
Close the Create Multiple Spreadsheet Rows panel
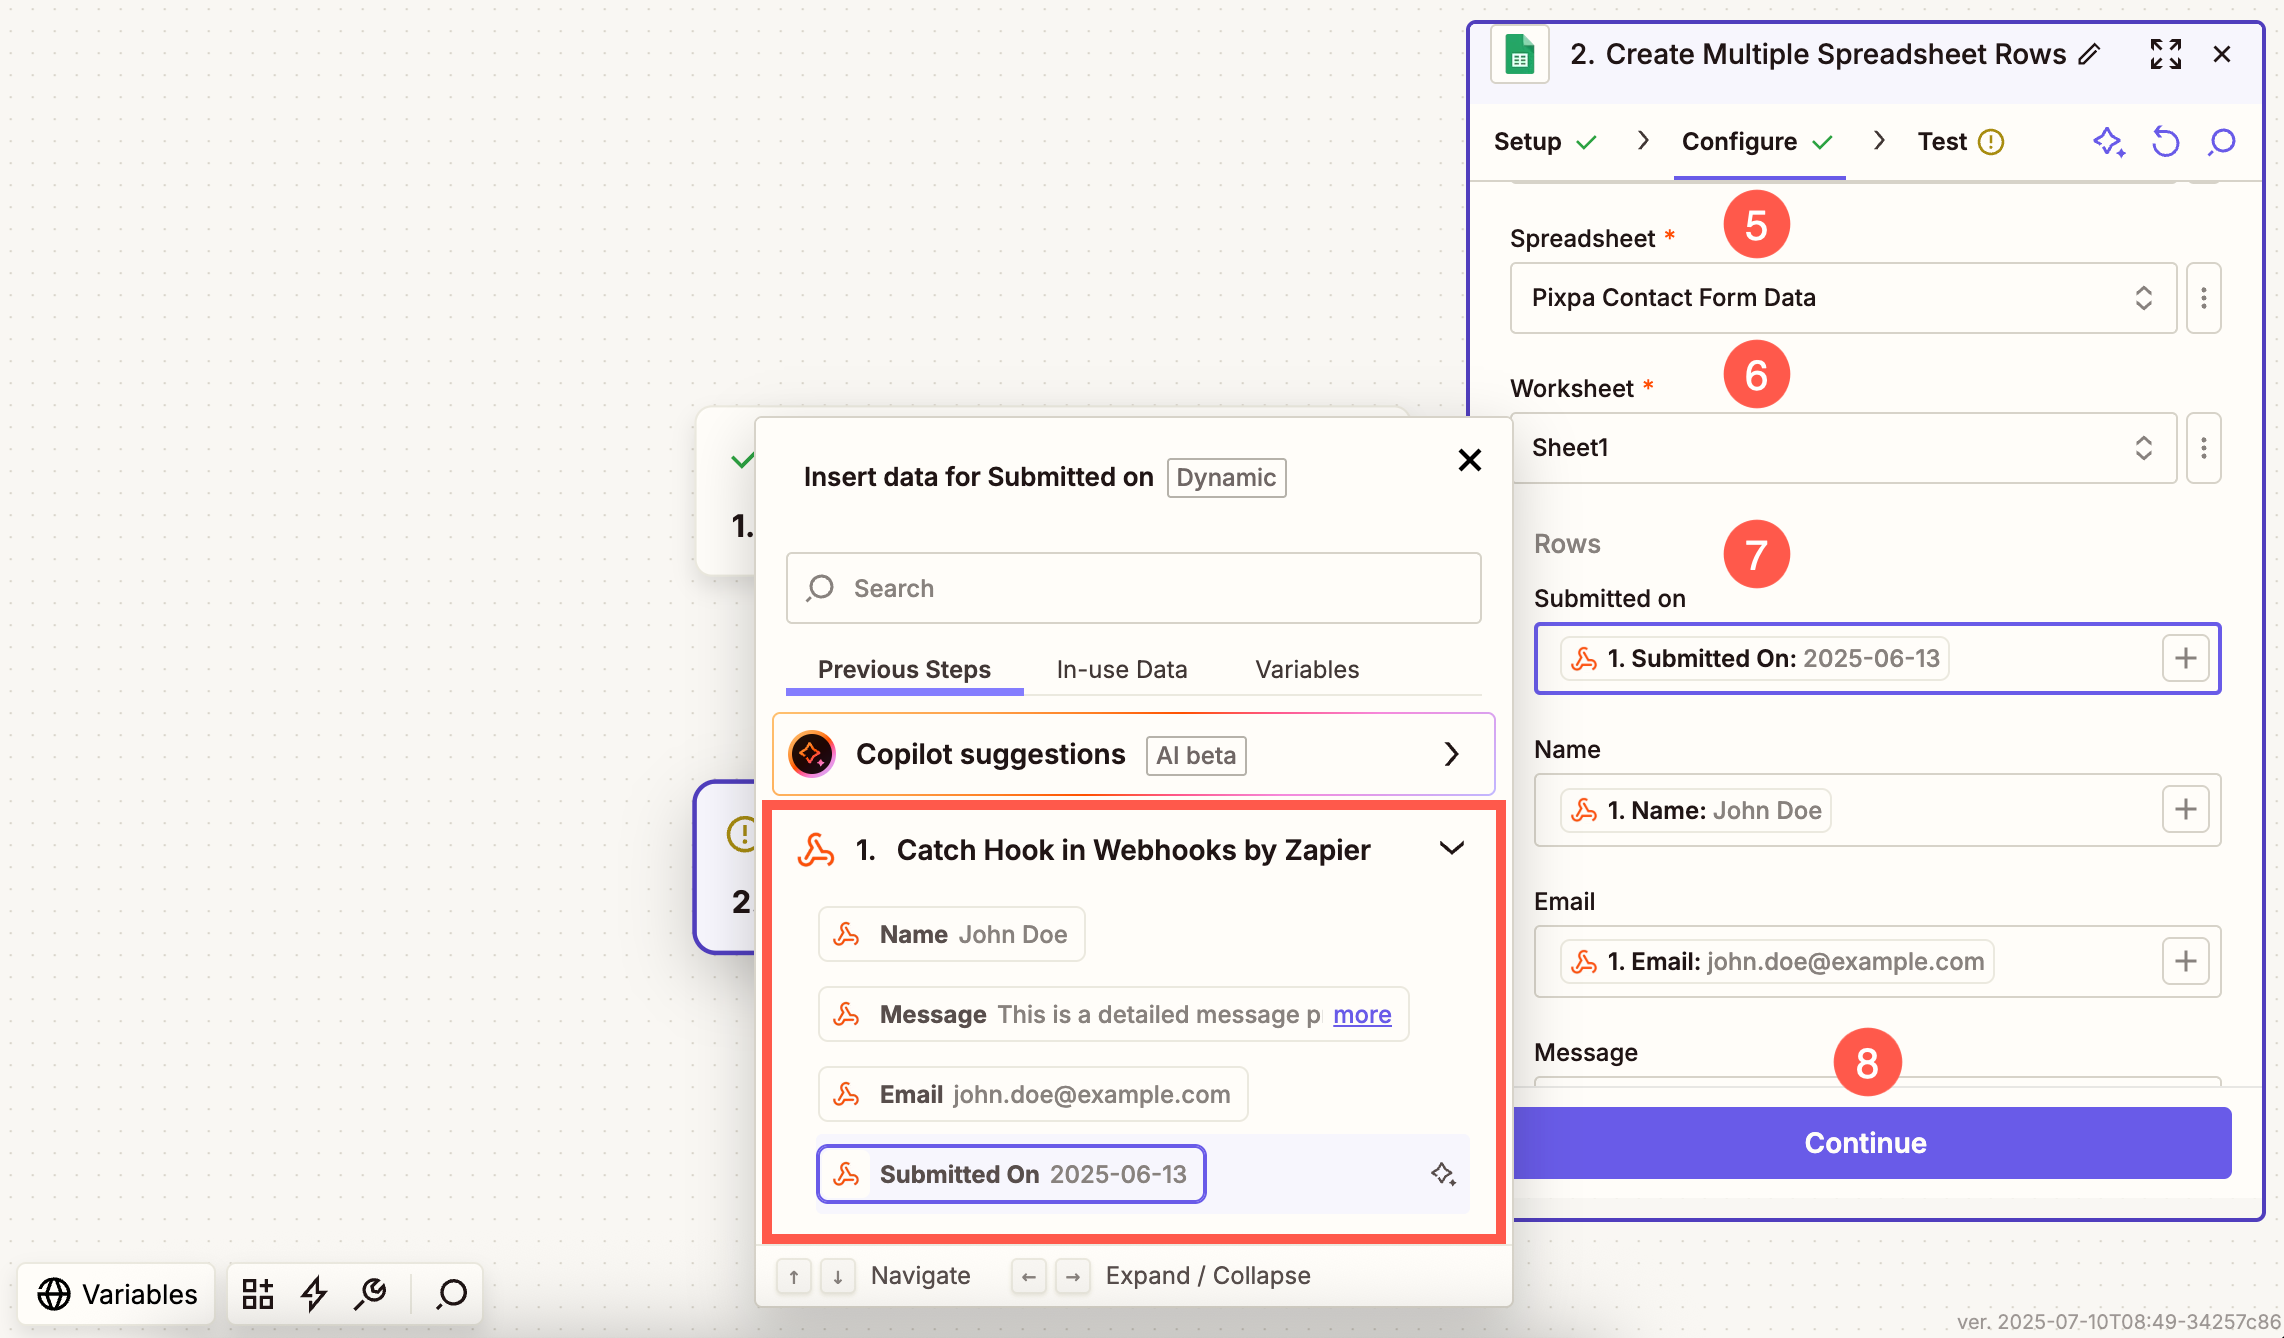(x=2222, y=54)
